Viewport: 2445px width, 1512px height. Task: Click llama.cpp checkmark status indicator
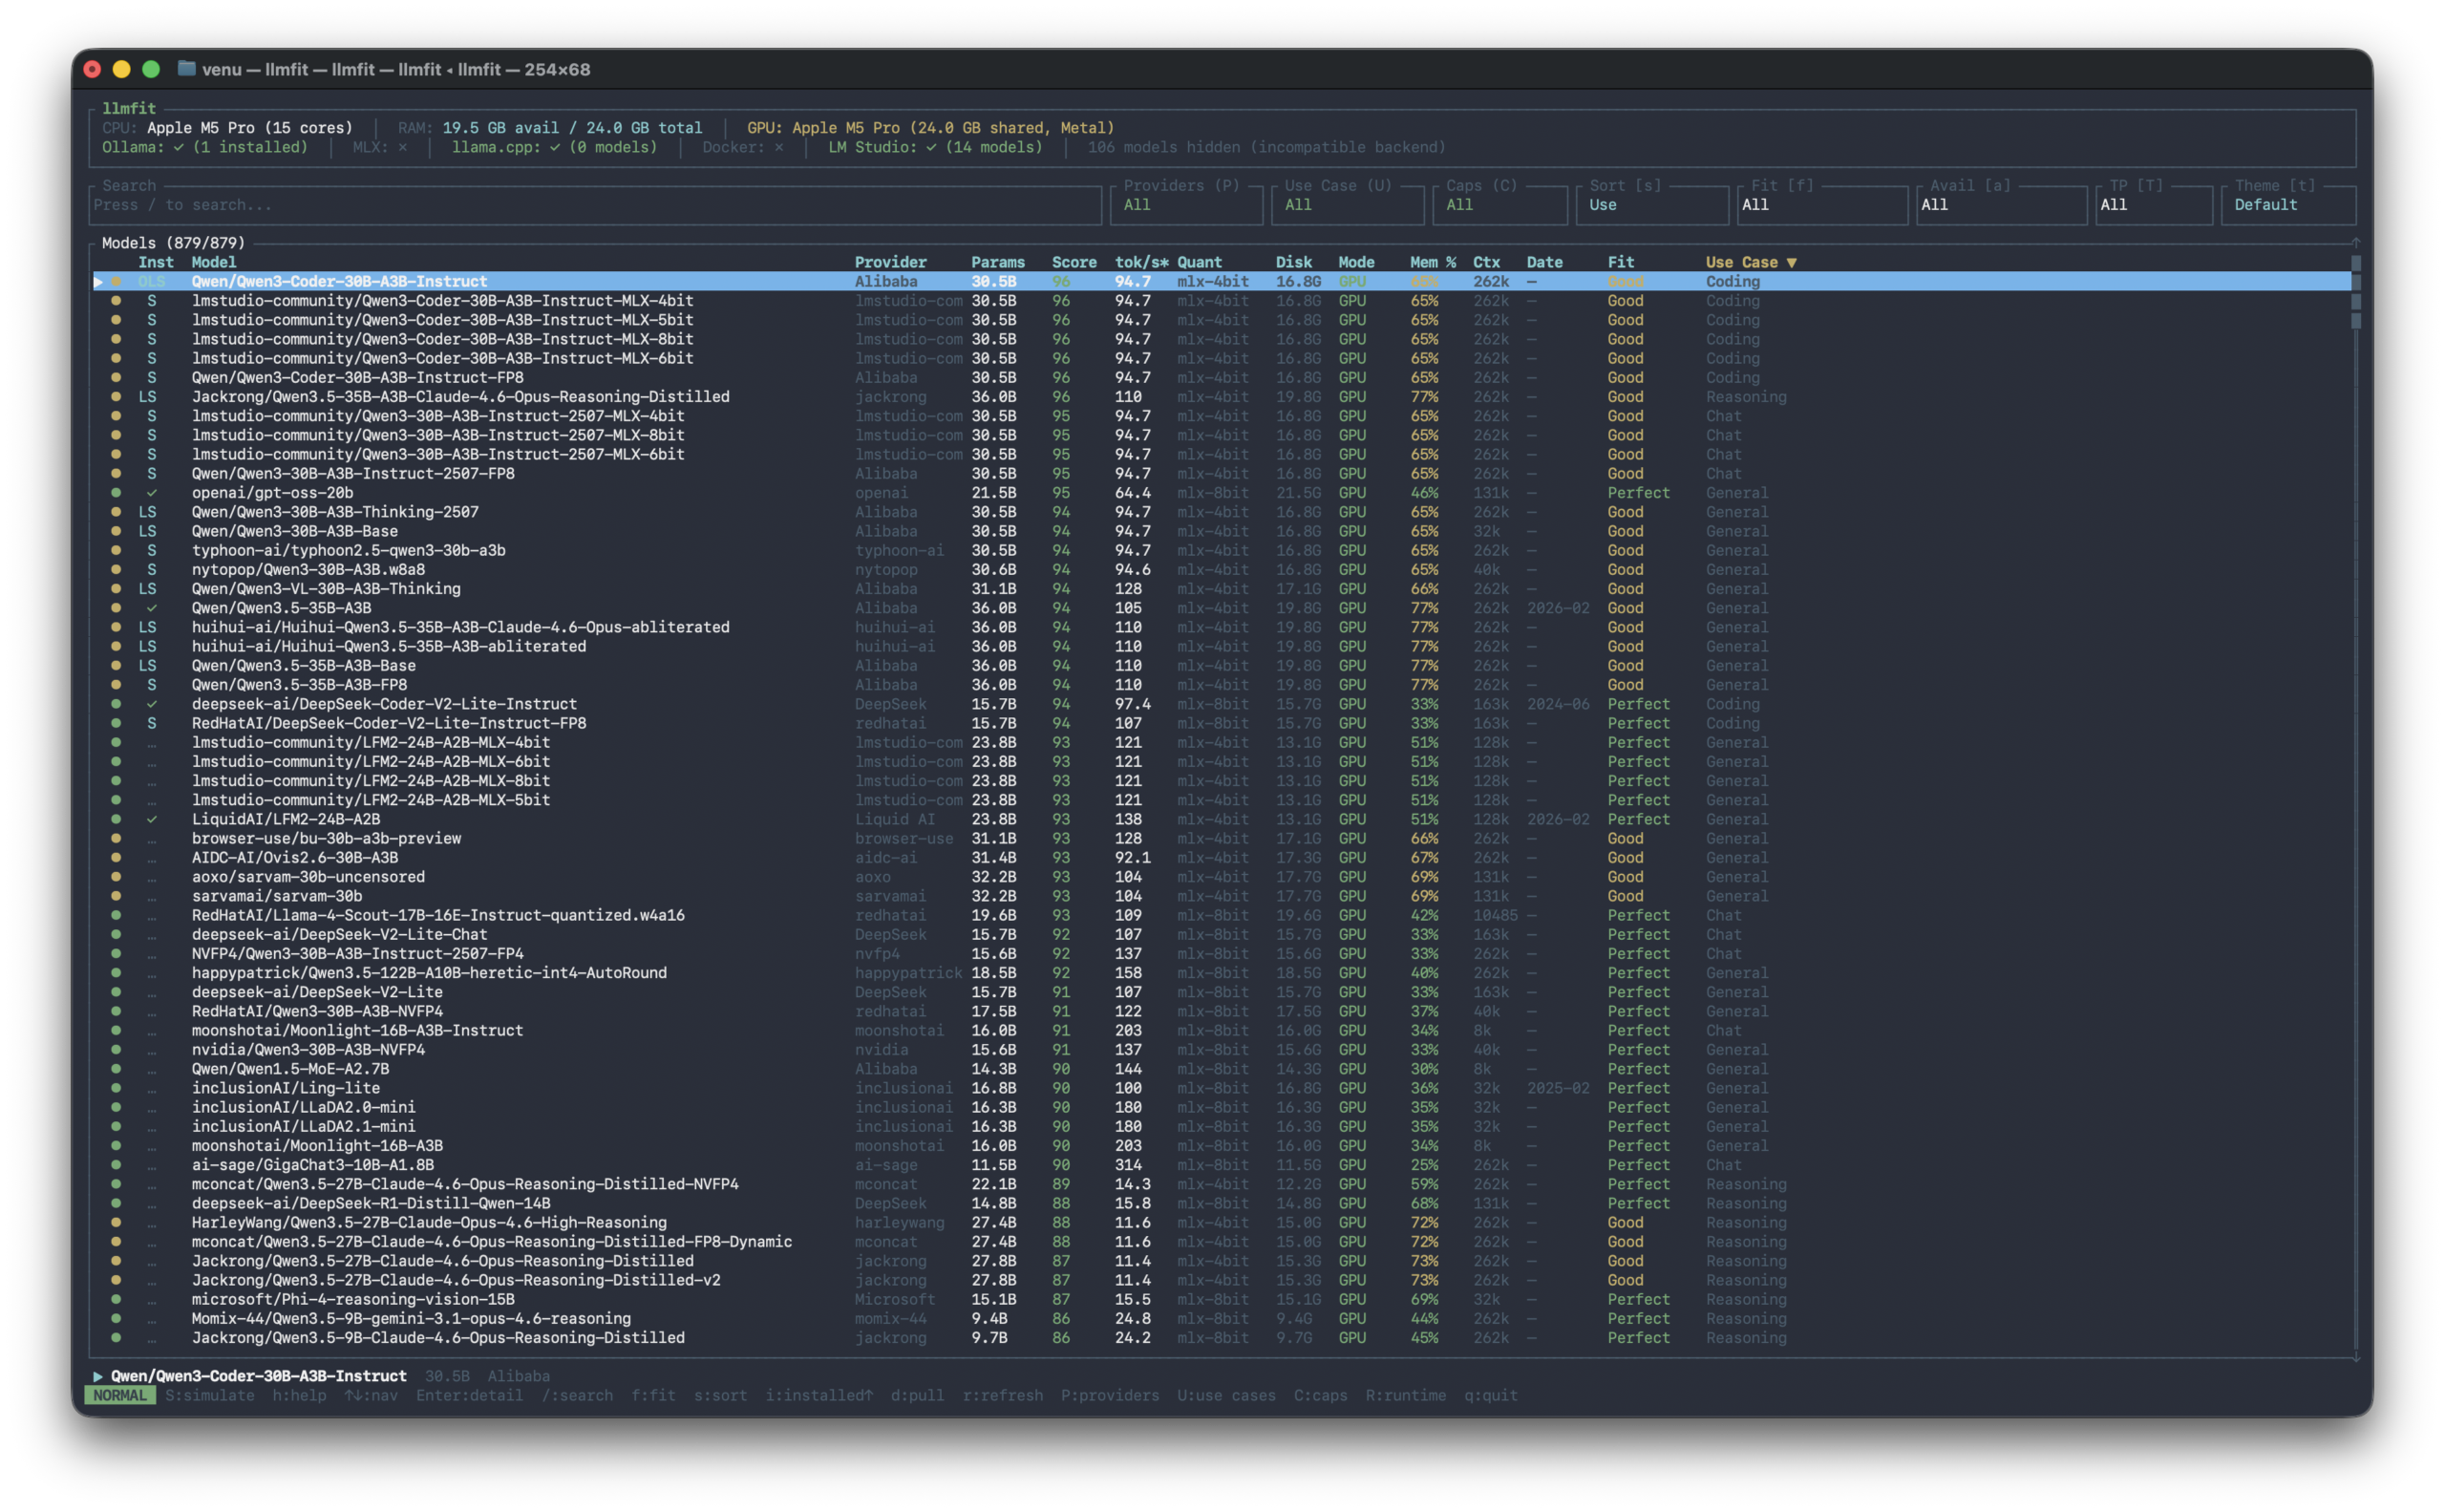pyautogui.click(x=554, y=147)
